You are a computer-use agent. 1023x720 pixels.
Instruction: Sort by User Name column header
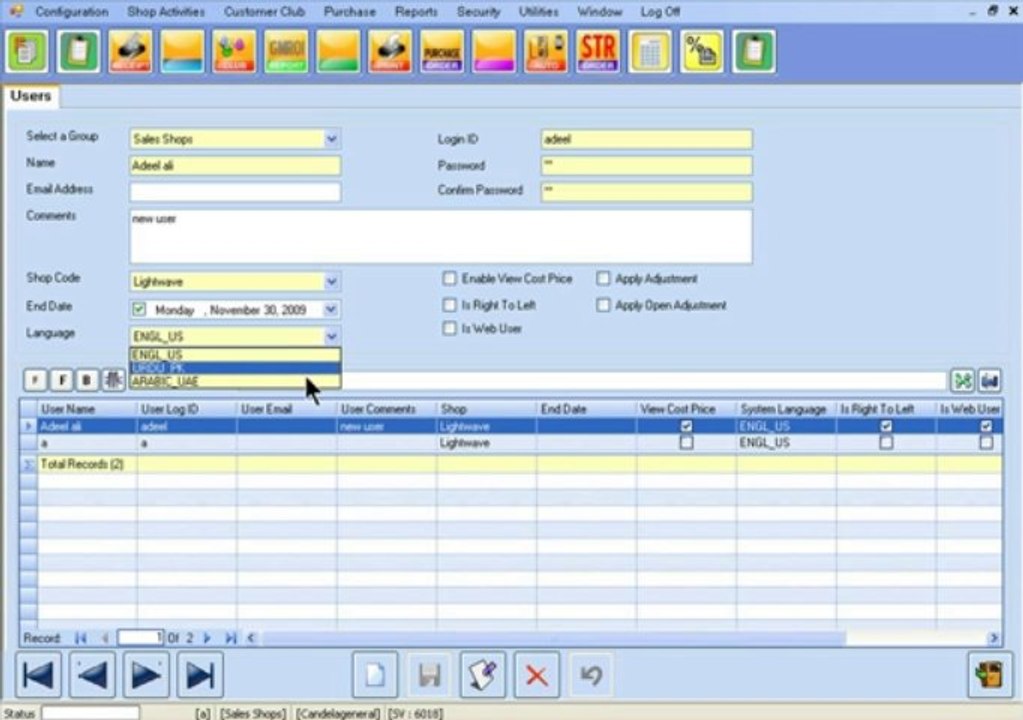point(87,409)
